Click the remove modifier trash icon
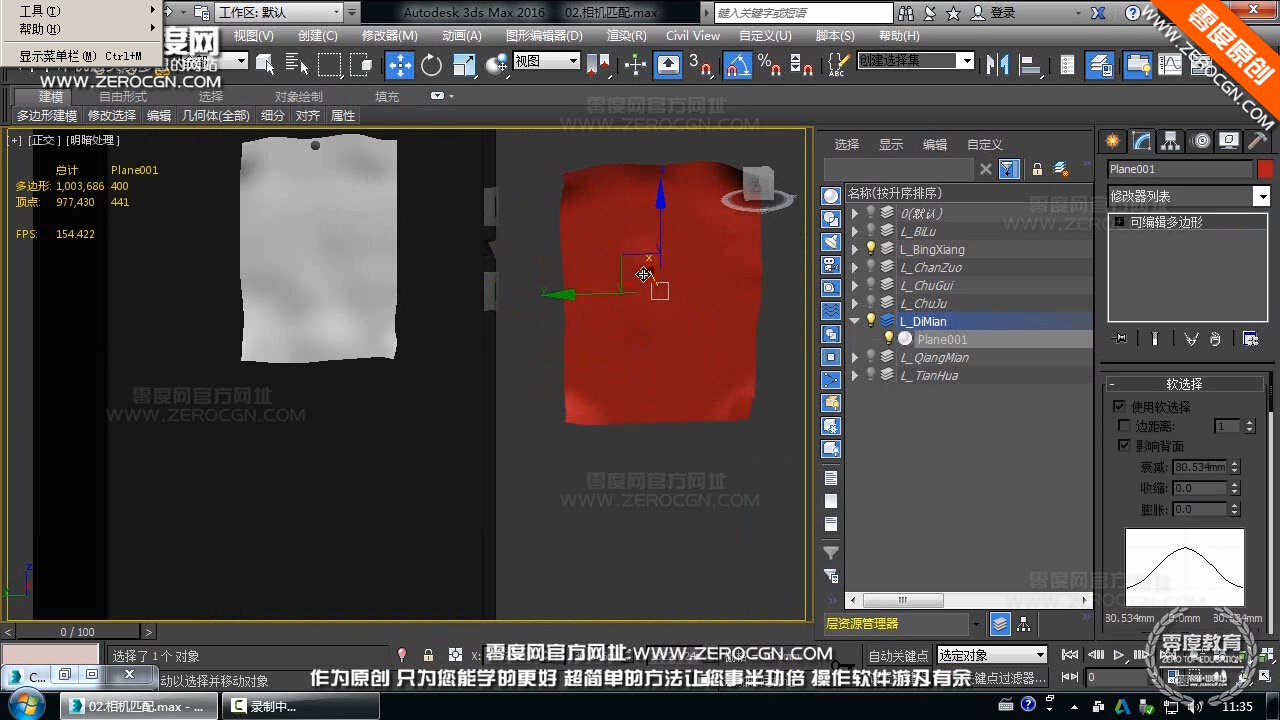Image resolution: width=1280 pixels, height=720 pixels. [1215, 339]
